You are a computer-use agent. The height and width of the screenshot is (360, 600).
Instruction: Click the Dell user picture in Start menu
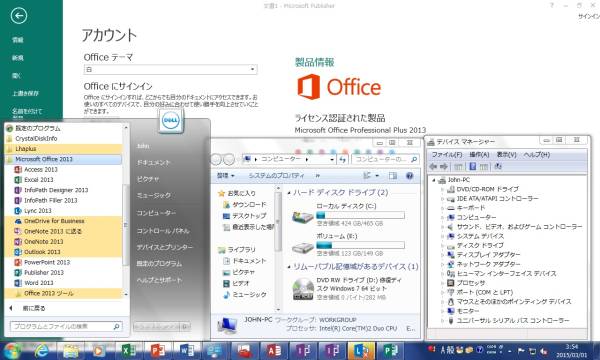pyautogui.click(x=171, y=121)
